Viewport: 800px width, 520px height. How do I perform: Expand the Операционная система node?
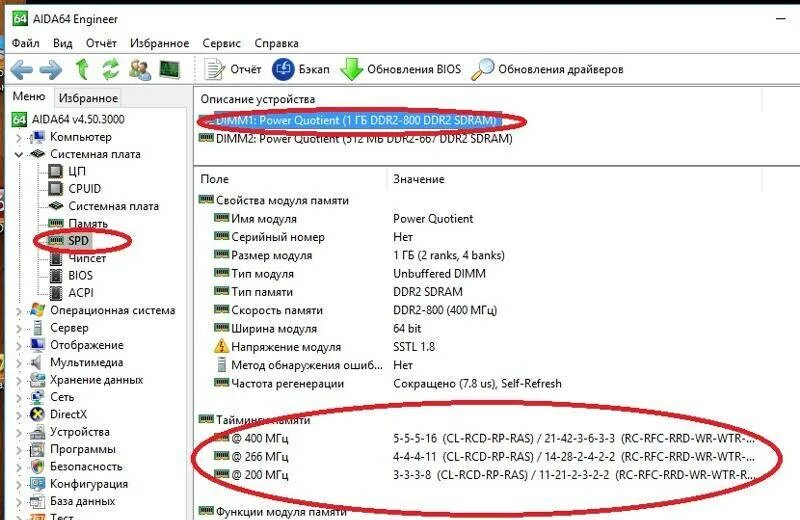click(19, 311)
